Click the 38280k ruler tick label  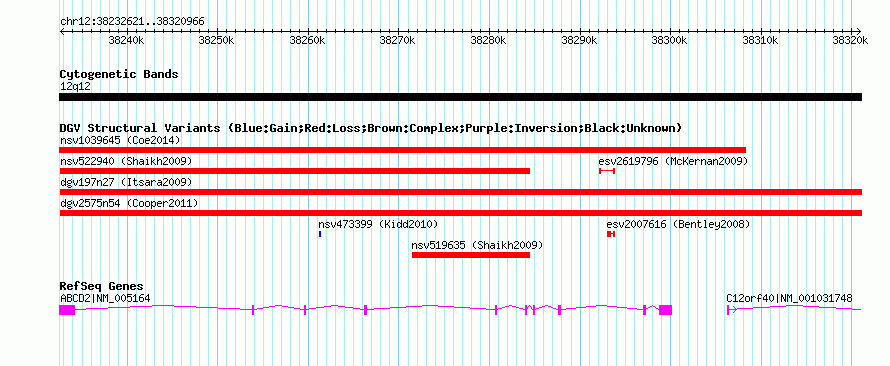489,41
